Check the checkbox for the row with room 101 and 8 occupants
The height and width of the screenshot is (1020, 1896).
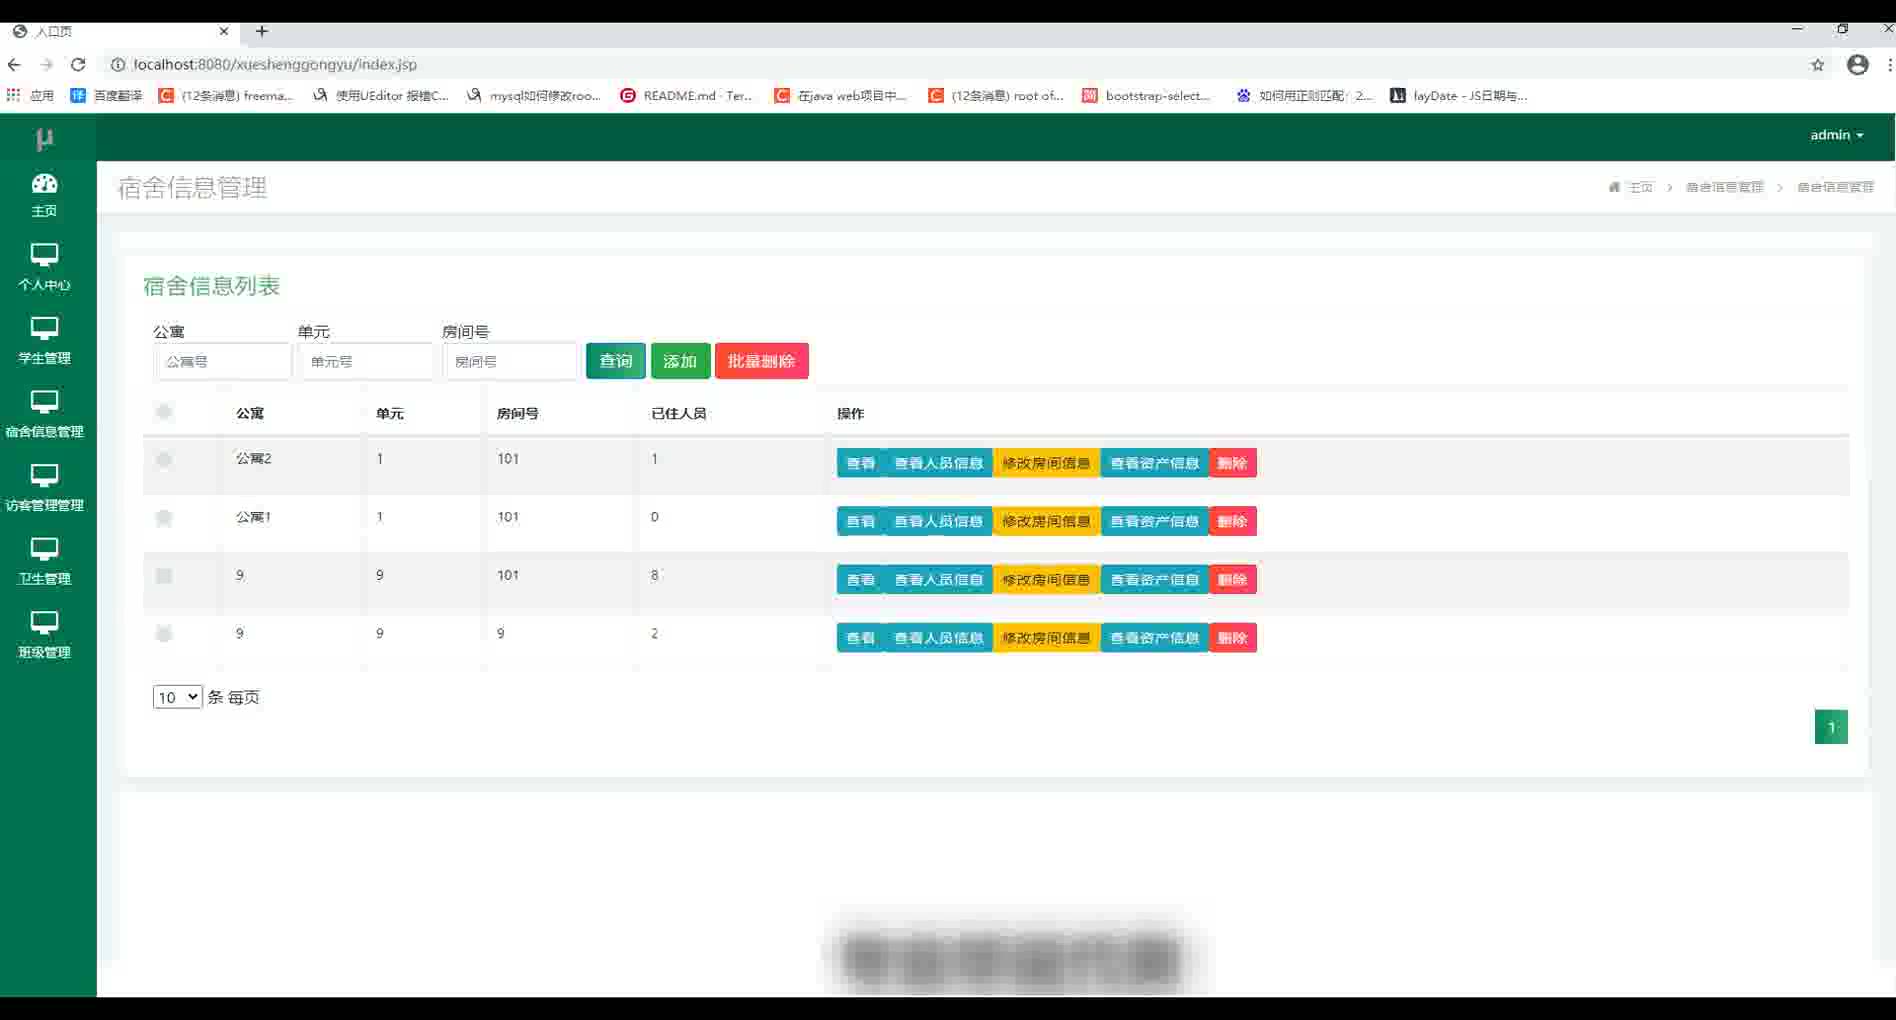tap(164, 575)
